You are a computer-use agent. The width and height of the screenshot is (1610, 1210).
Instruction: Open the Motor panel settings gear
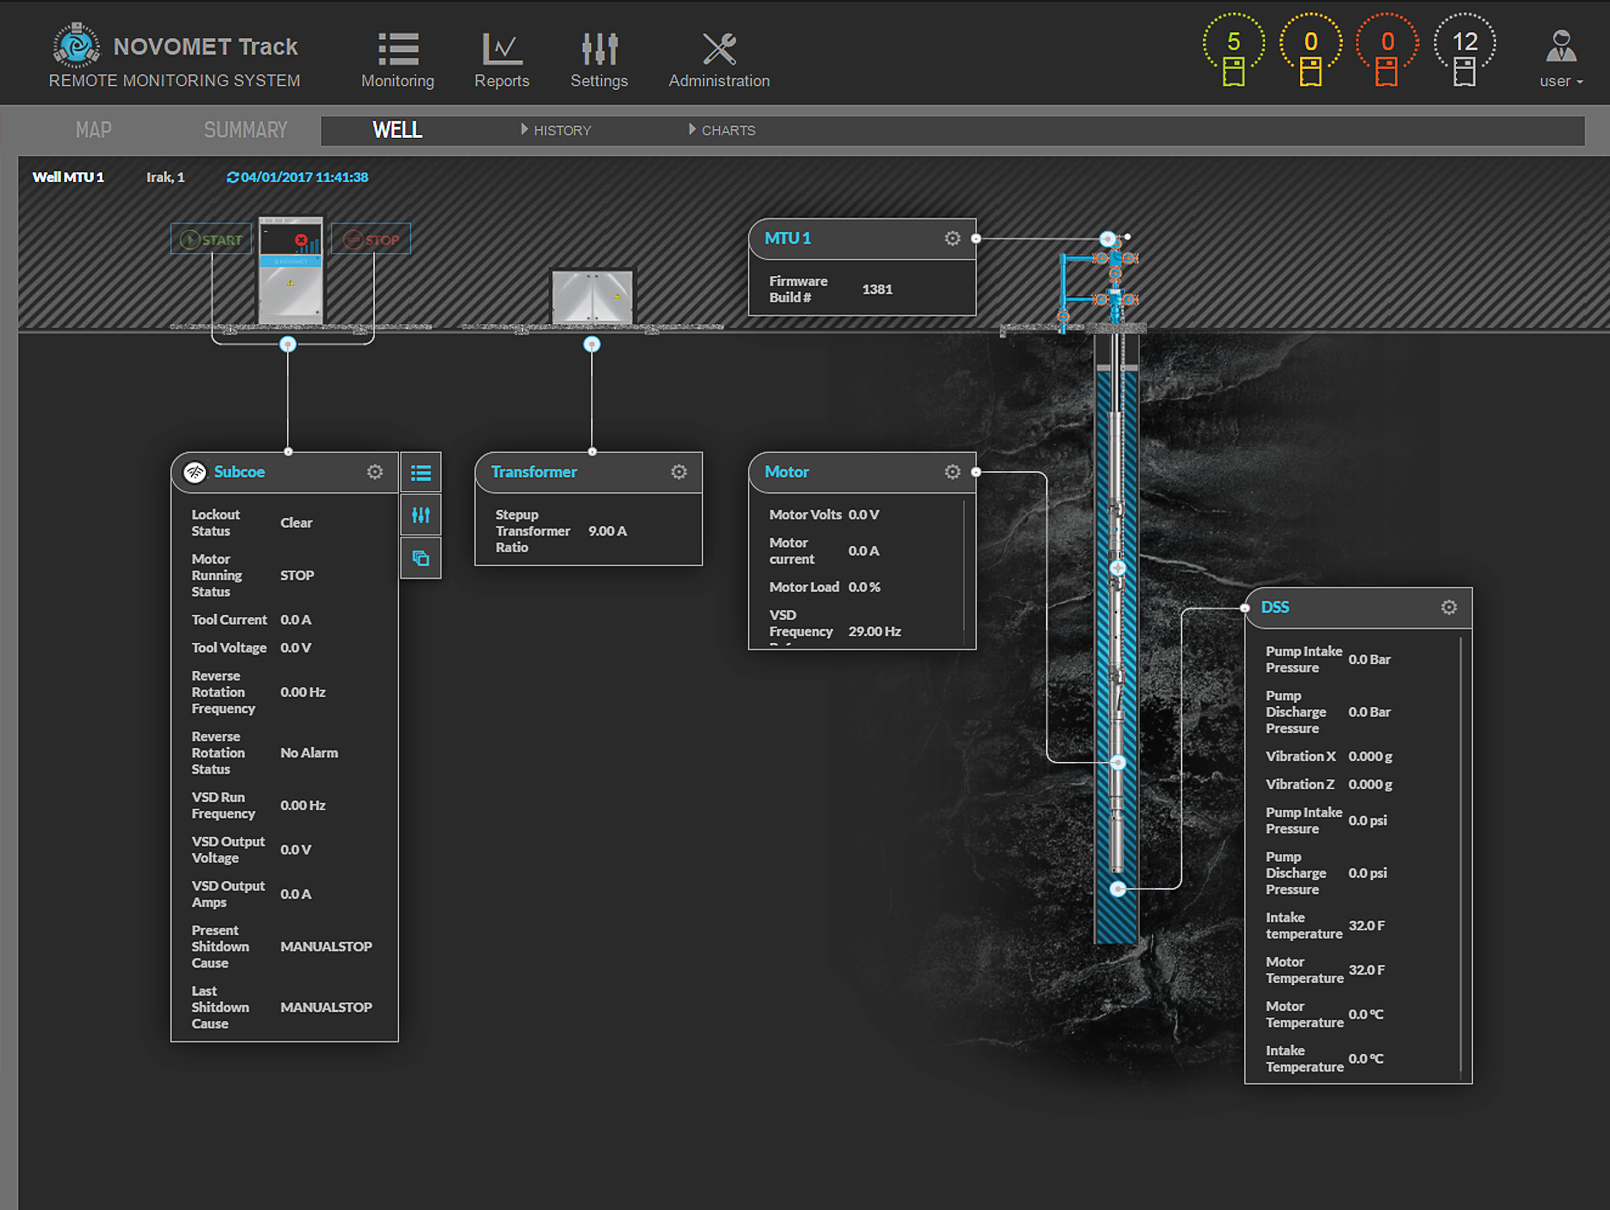pyautogui.click(x=952, y=472)
